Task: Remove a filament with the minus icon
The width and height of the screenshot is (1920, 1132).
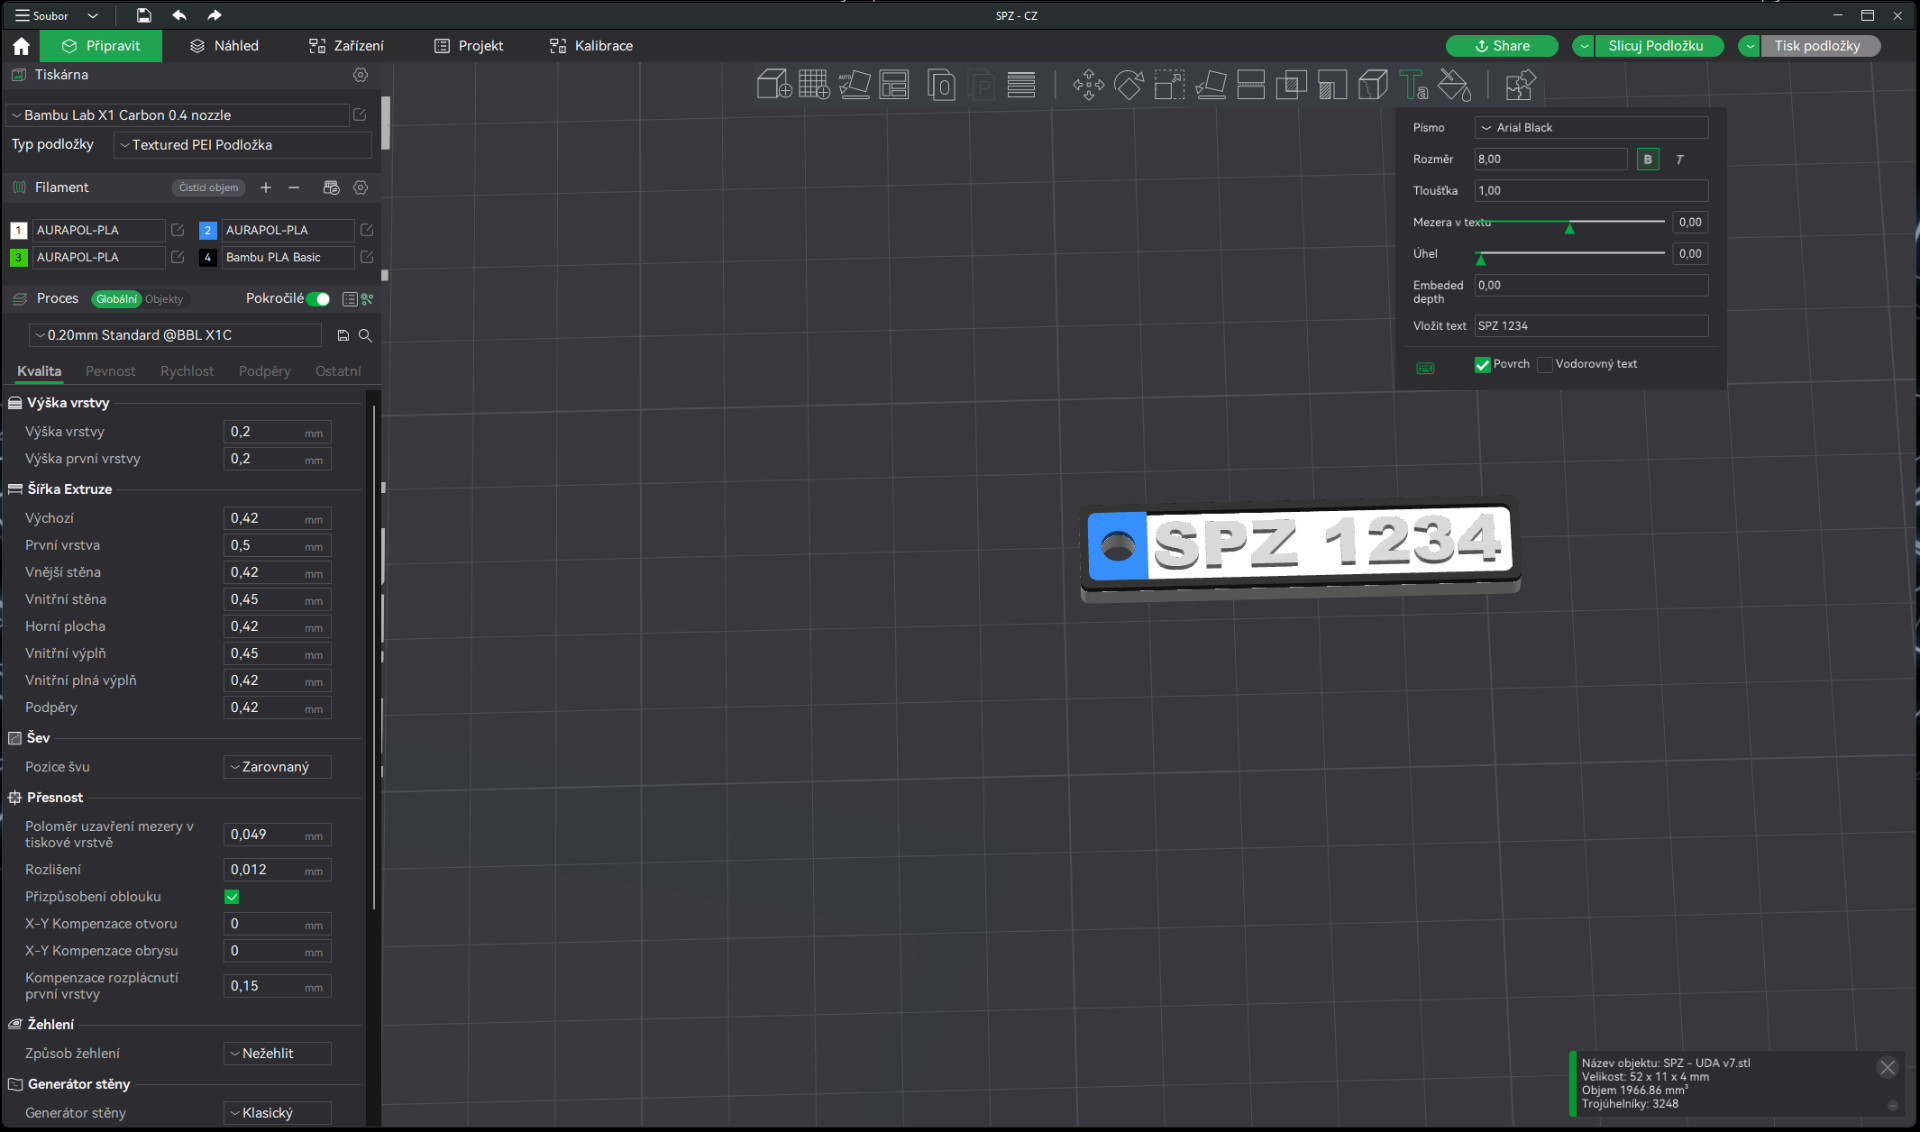Action: [x=294, y=188]
